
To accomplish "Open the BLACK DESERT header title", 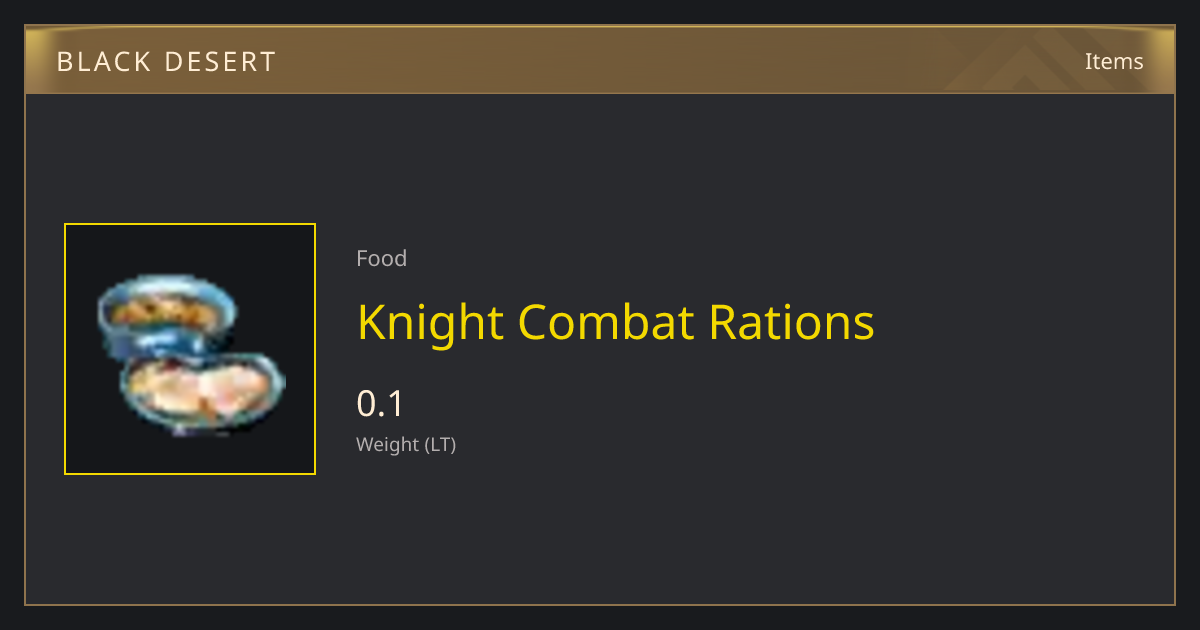I will (166, 62).
